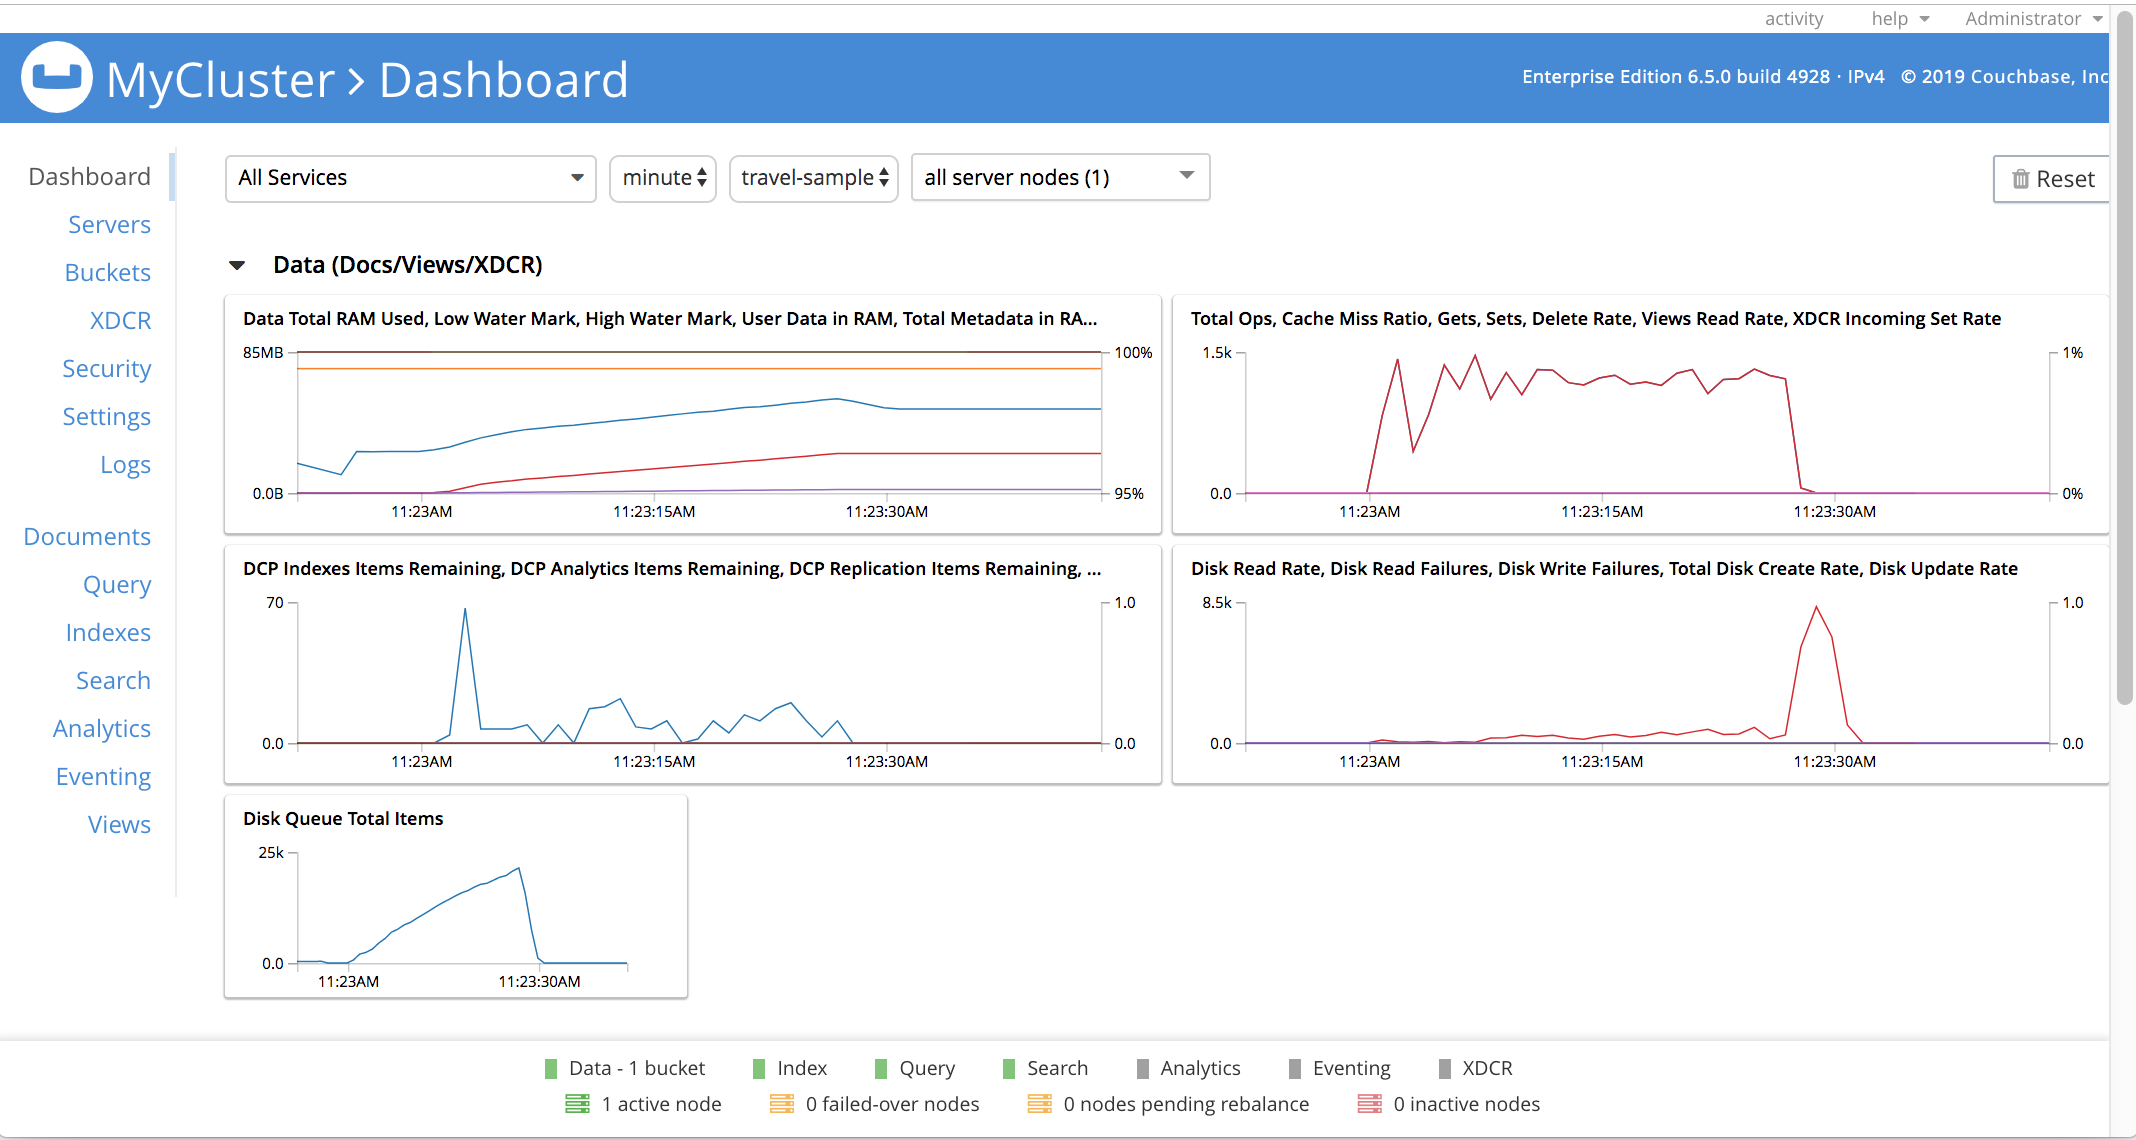Open the Buckets page
The width and height of the screenshot is (2136, 1140).
coord(107,273)
